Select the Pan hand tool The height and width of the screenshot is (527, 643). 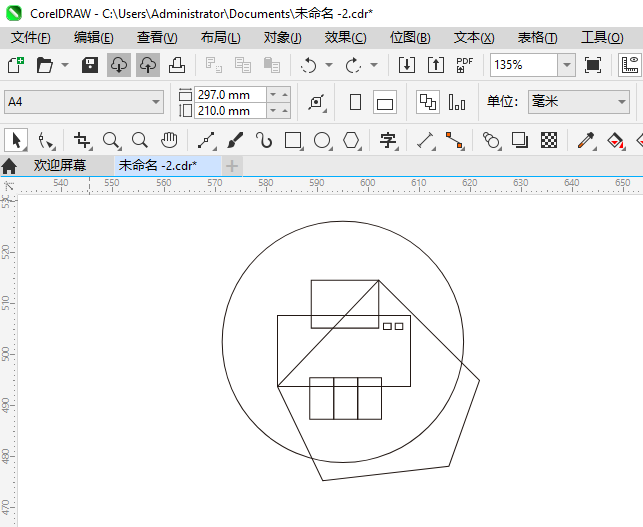[169, 140]
